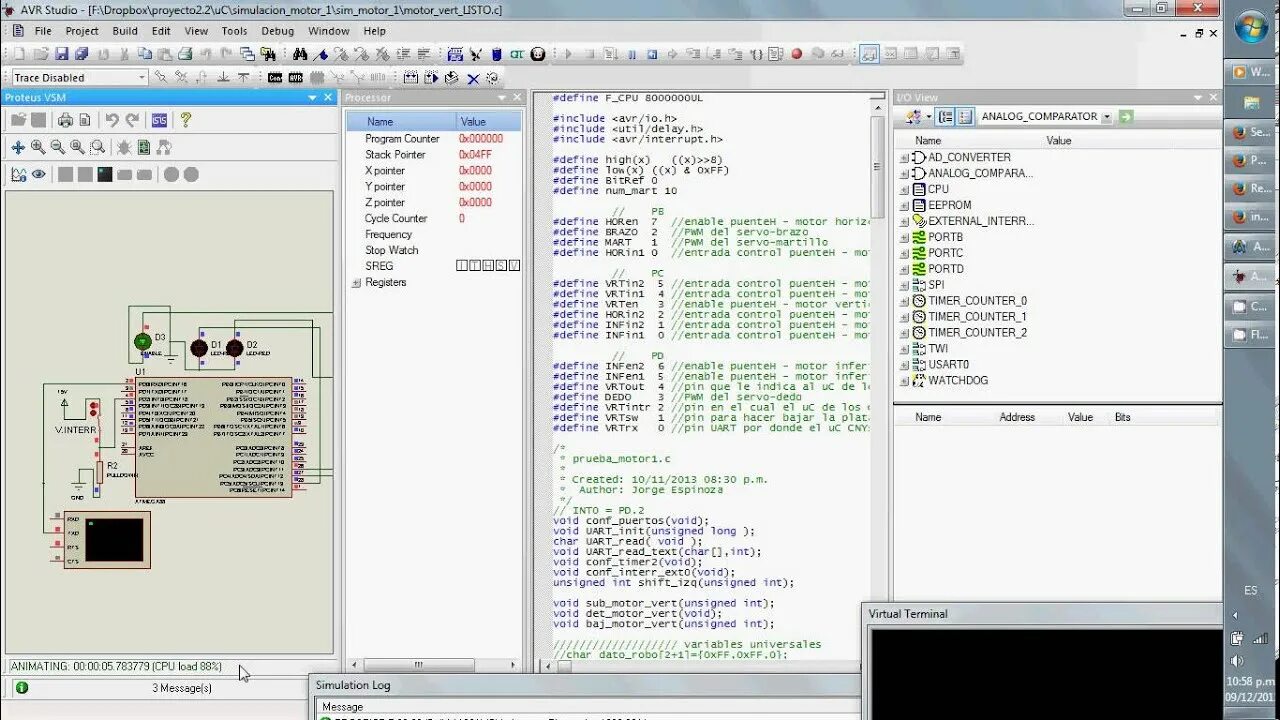Screen dimensions: 1280x720
Task: Open the Window menu
Action: click(328, 31)
